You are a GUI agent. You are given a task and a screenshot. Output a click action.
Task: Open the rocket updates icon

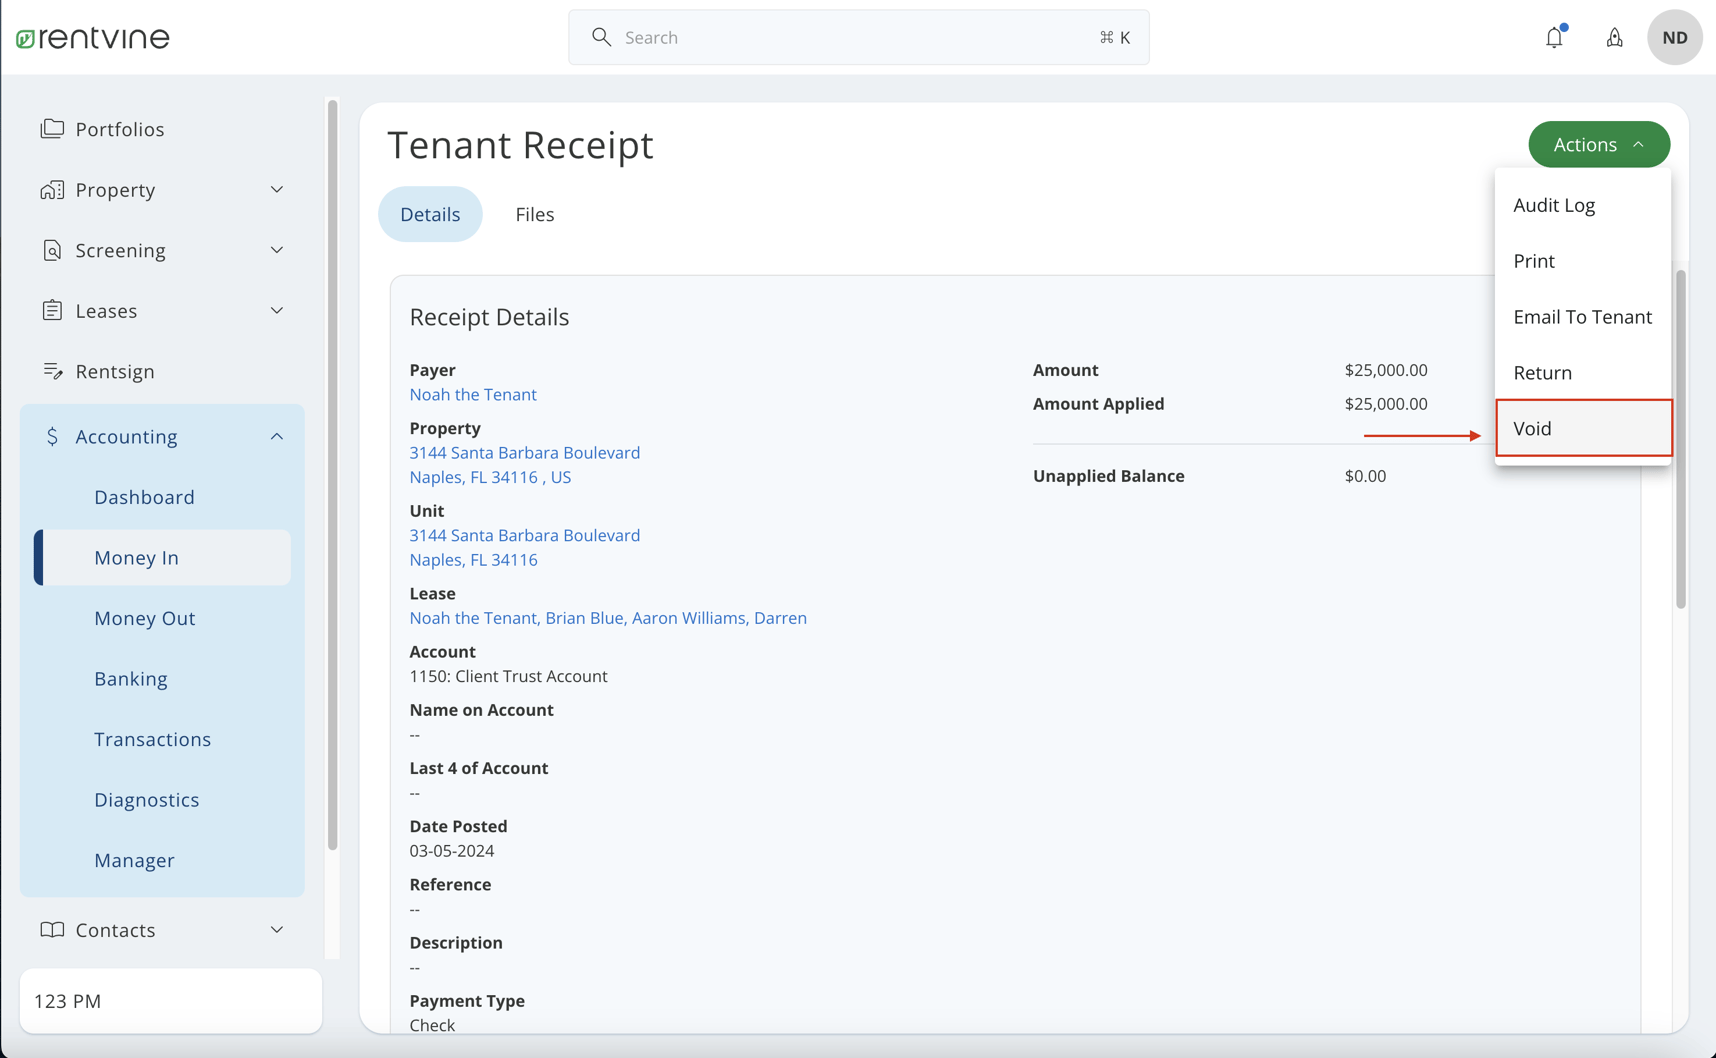pos(1614,38)
